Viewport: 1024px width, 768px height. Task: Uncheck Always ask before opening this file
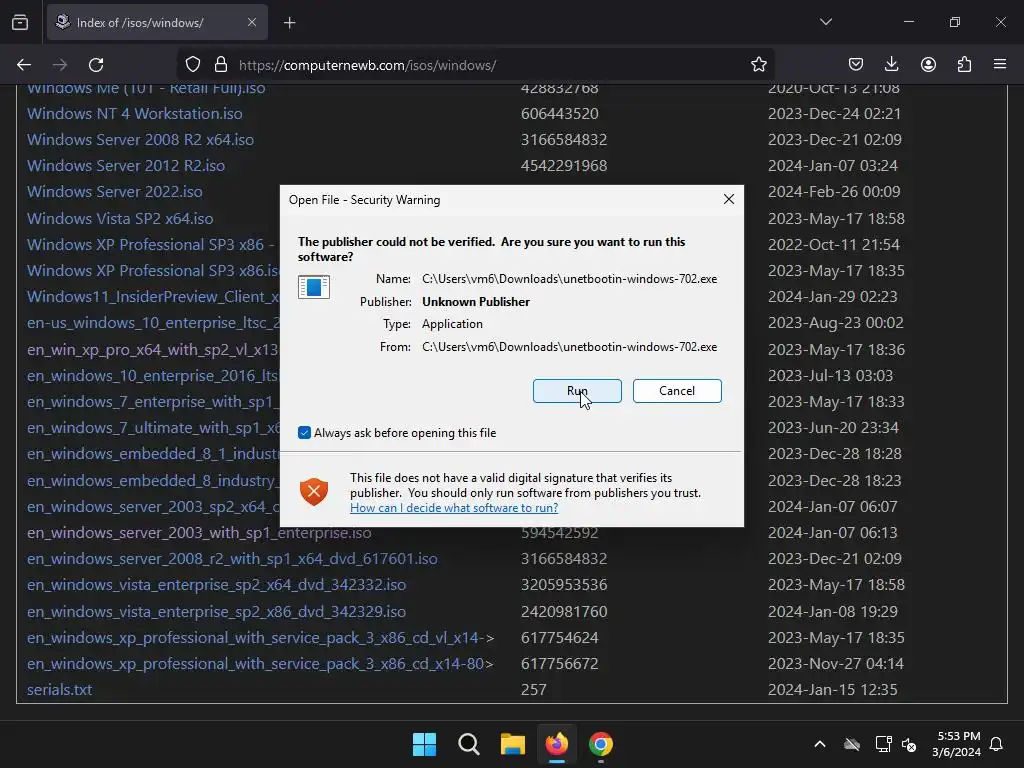(304, 432)
